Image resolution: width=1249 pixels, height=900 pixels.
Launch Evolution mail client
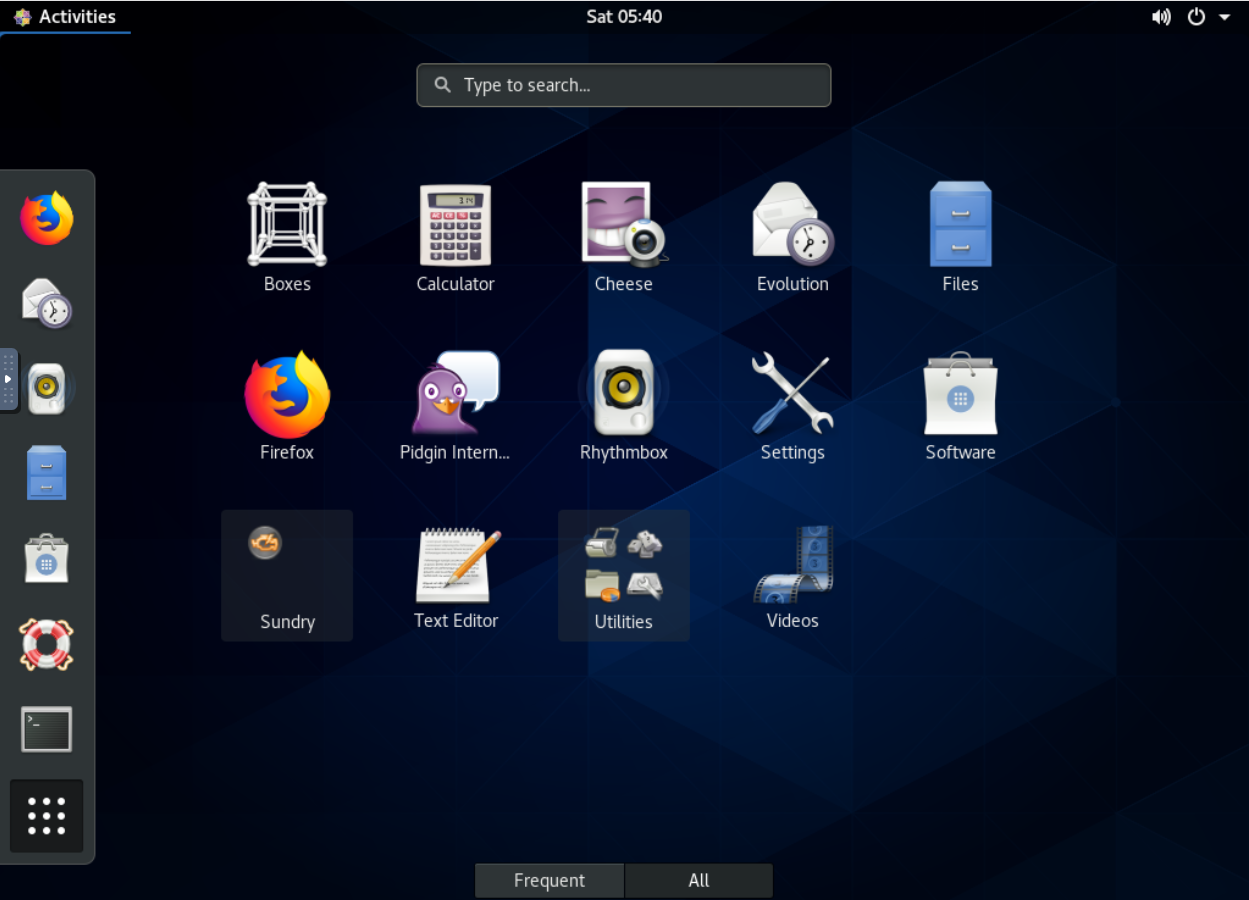tap(792, 237)
